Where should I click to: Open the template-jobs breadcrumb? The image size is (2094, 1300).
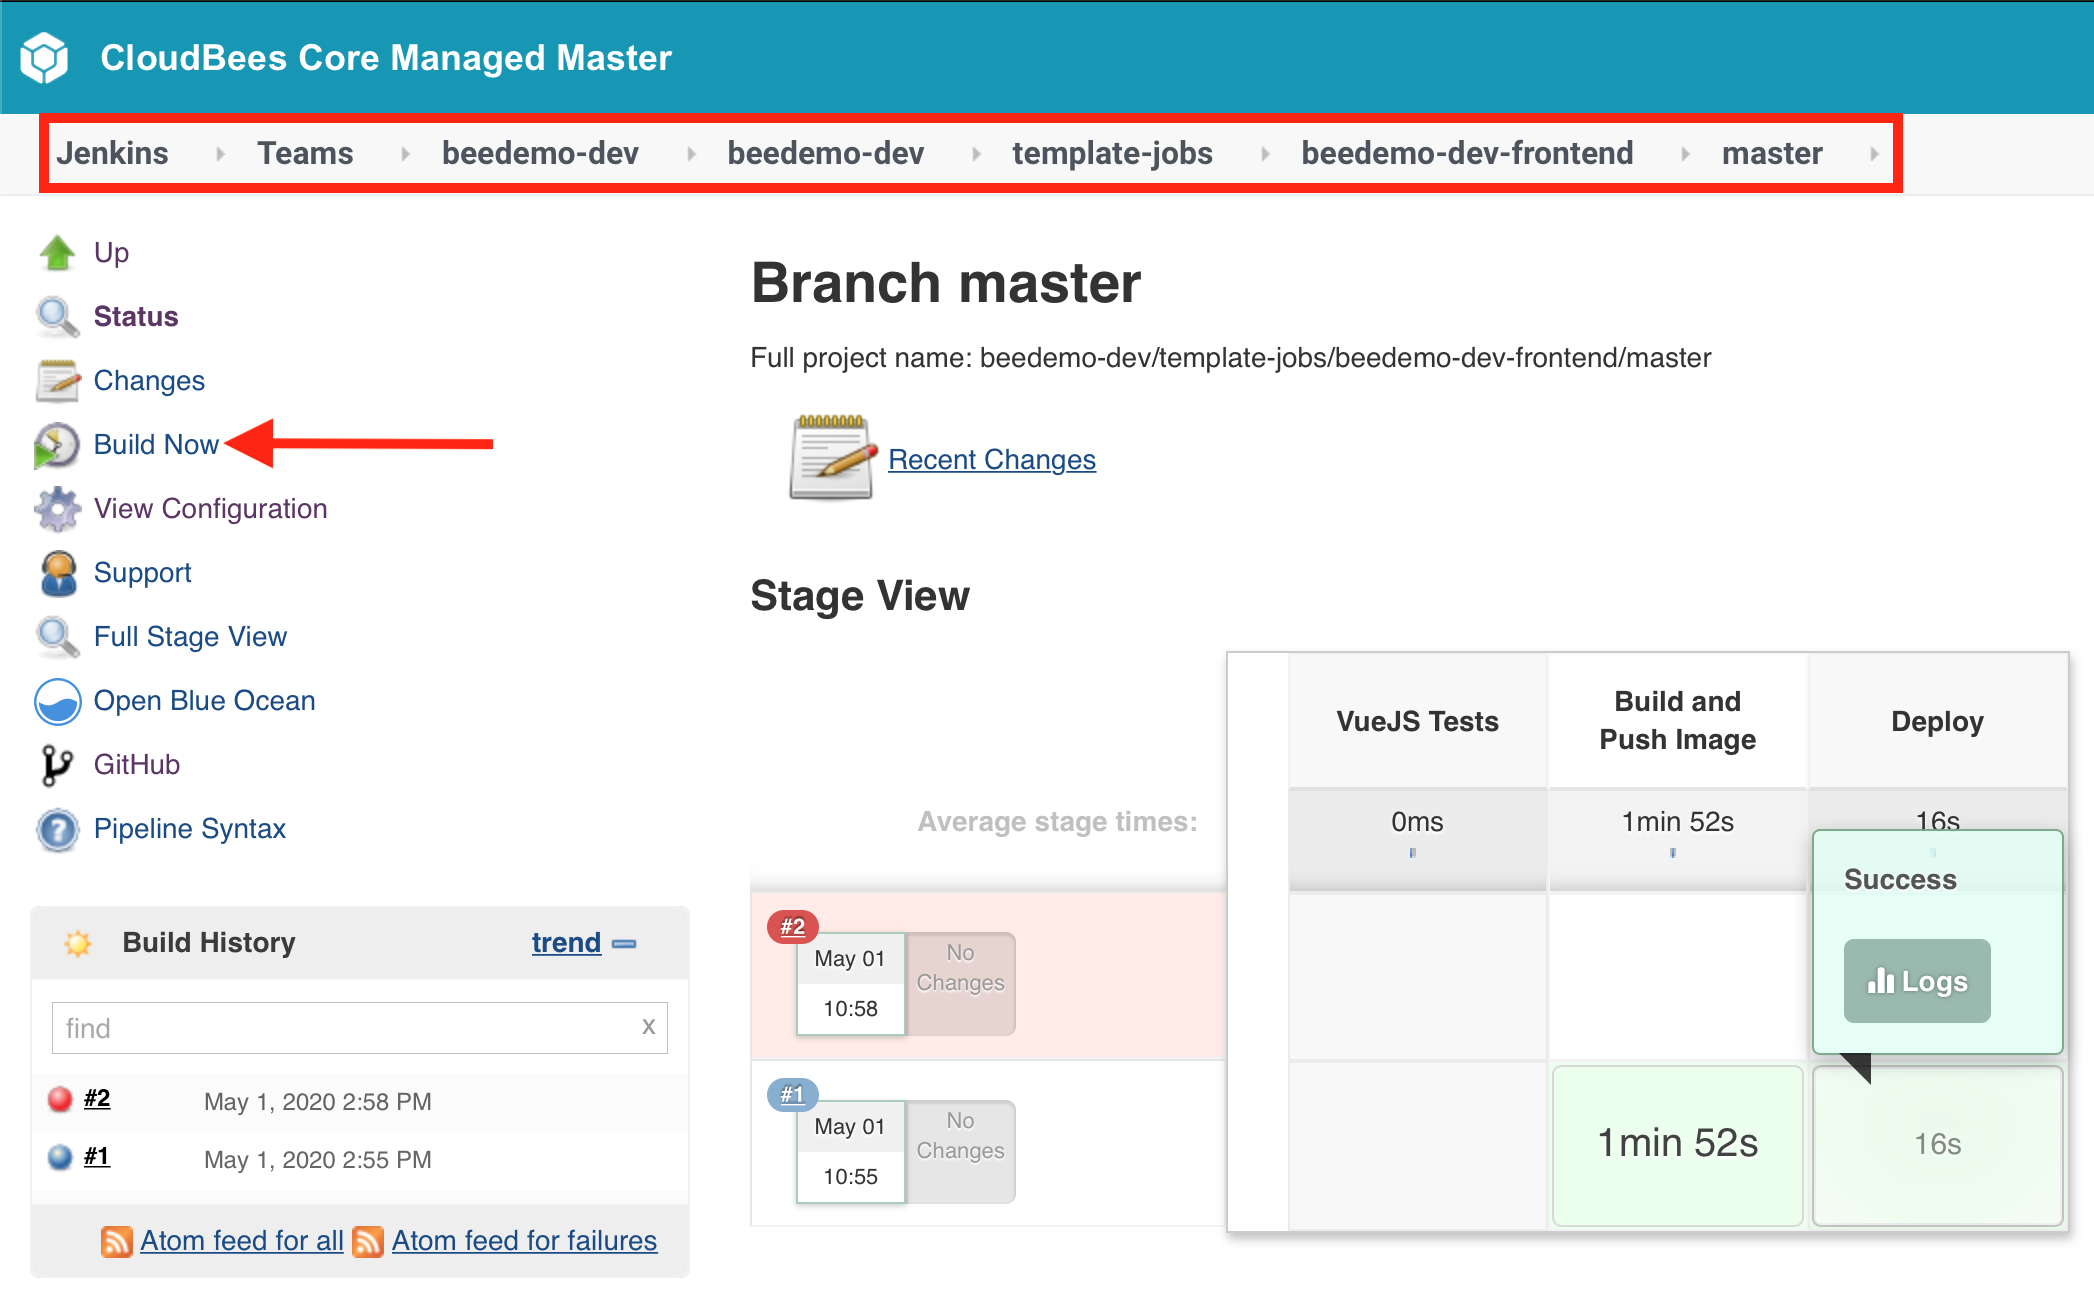point(1112,153)
